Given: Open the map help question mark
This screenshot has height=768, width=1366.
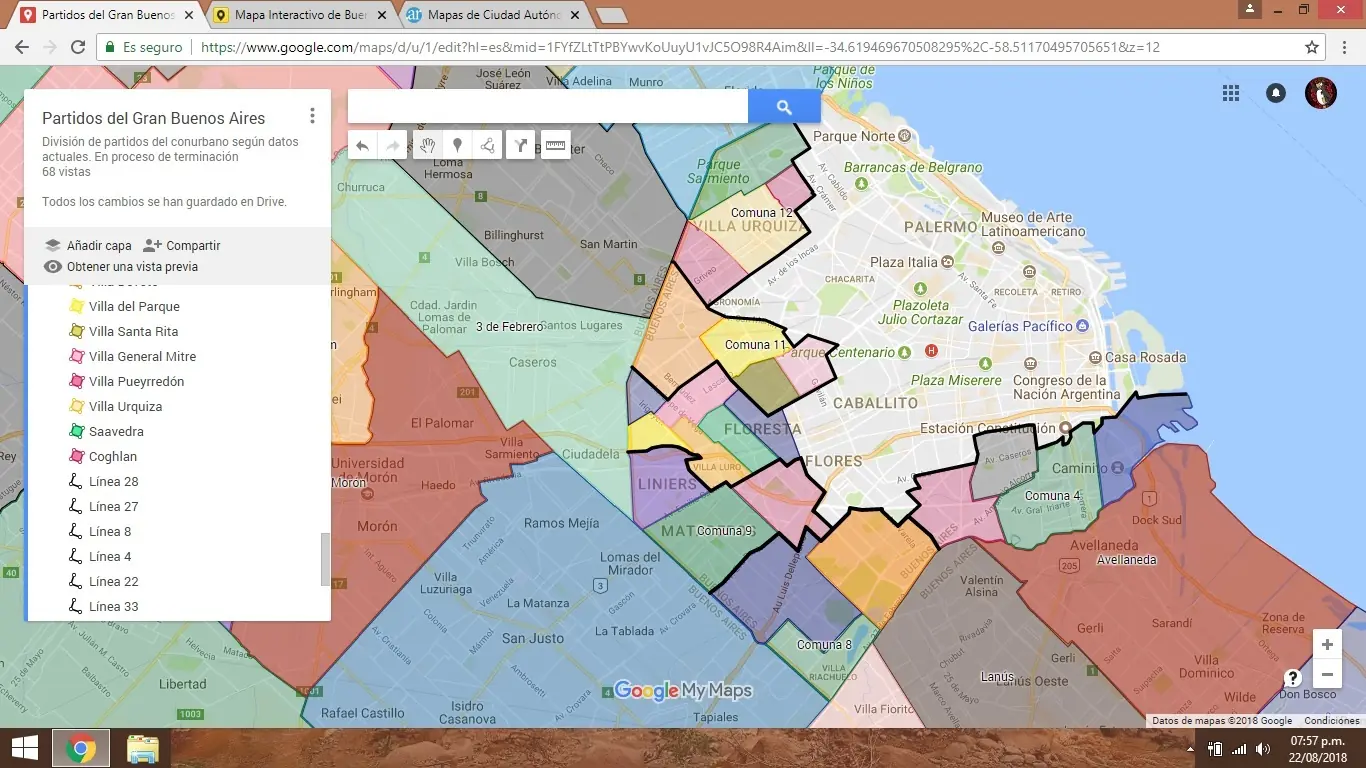Looking at the screenshot, I should (x=1292, y=678).
